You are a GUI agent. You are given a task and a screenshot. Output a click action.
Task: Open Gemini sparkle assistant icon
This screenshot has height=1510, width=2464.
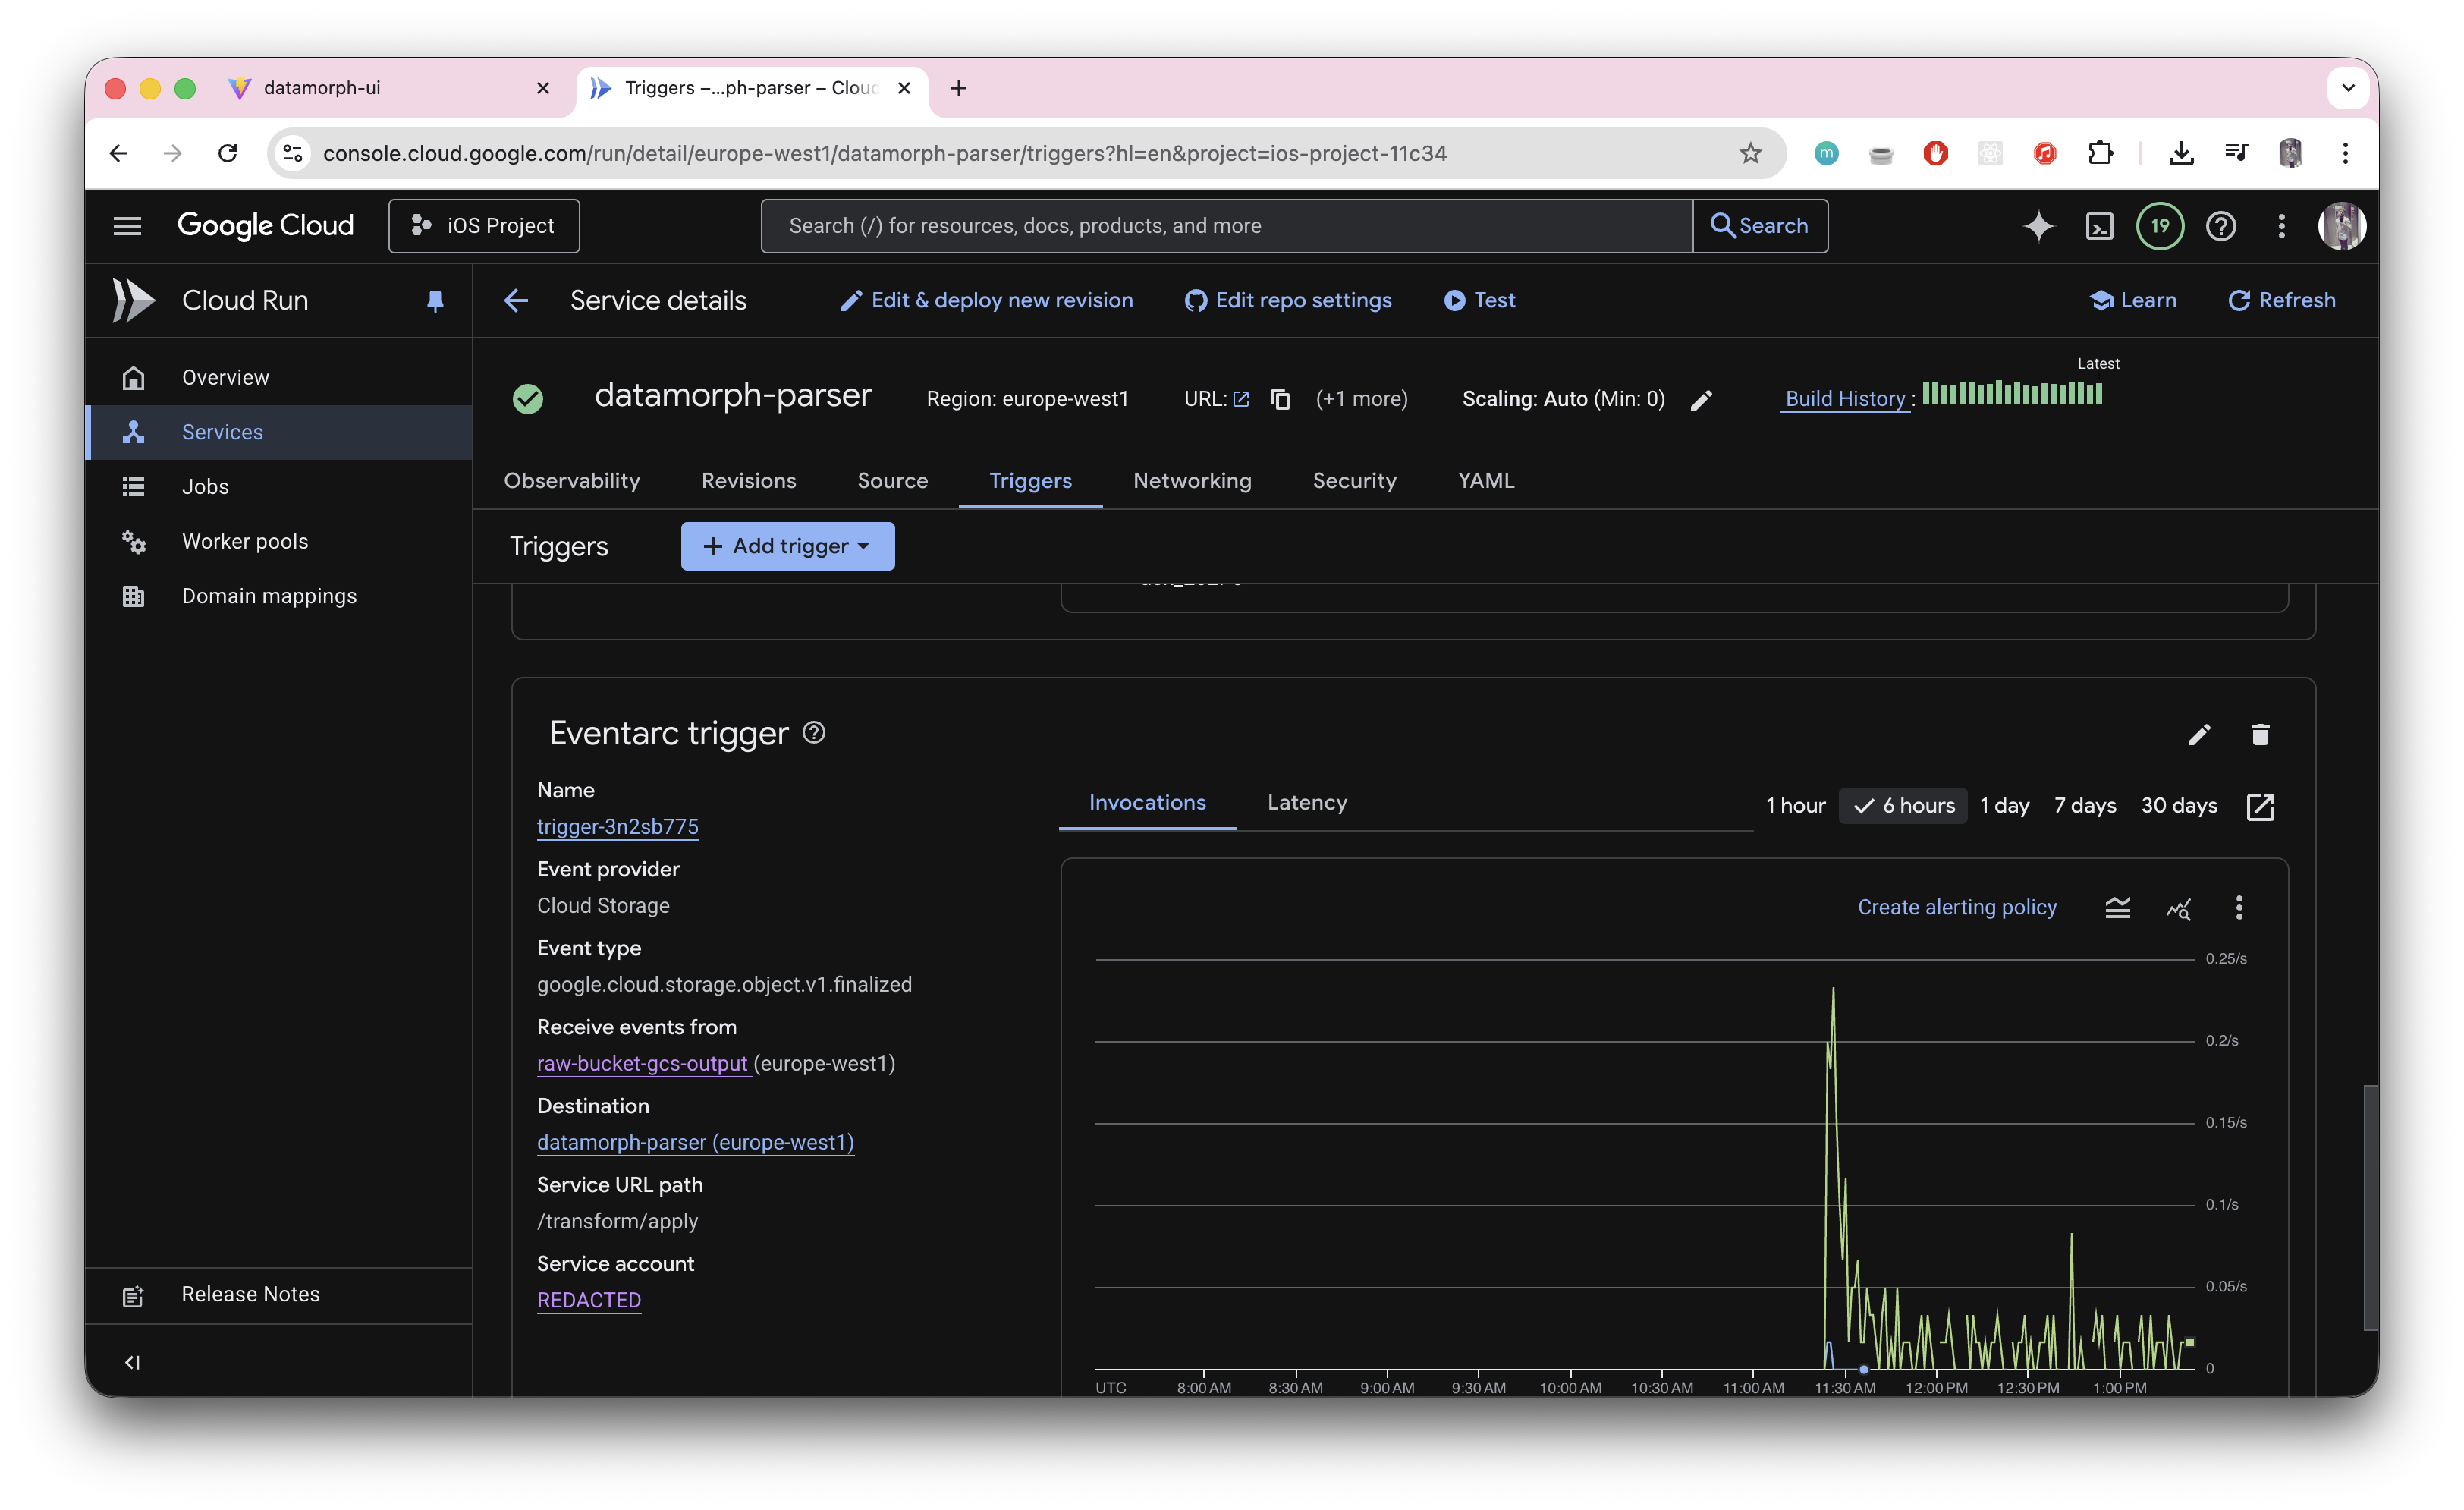[x=2038, y=226]
